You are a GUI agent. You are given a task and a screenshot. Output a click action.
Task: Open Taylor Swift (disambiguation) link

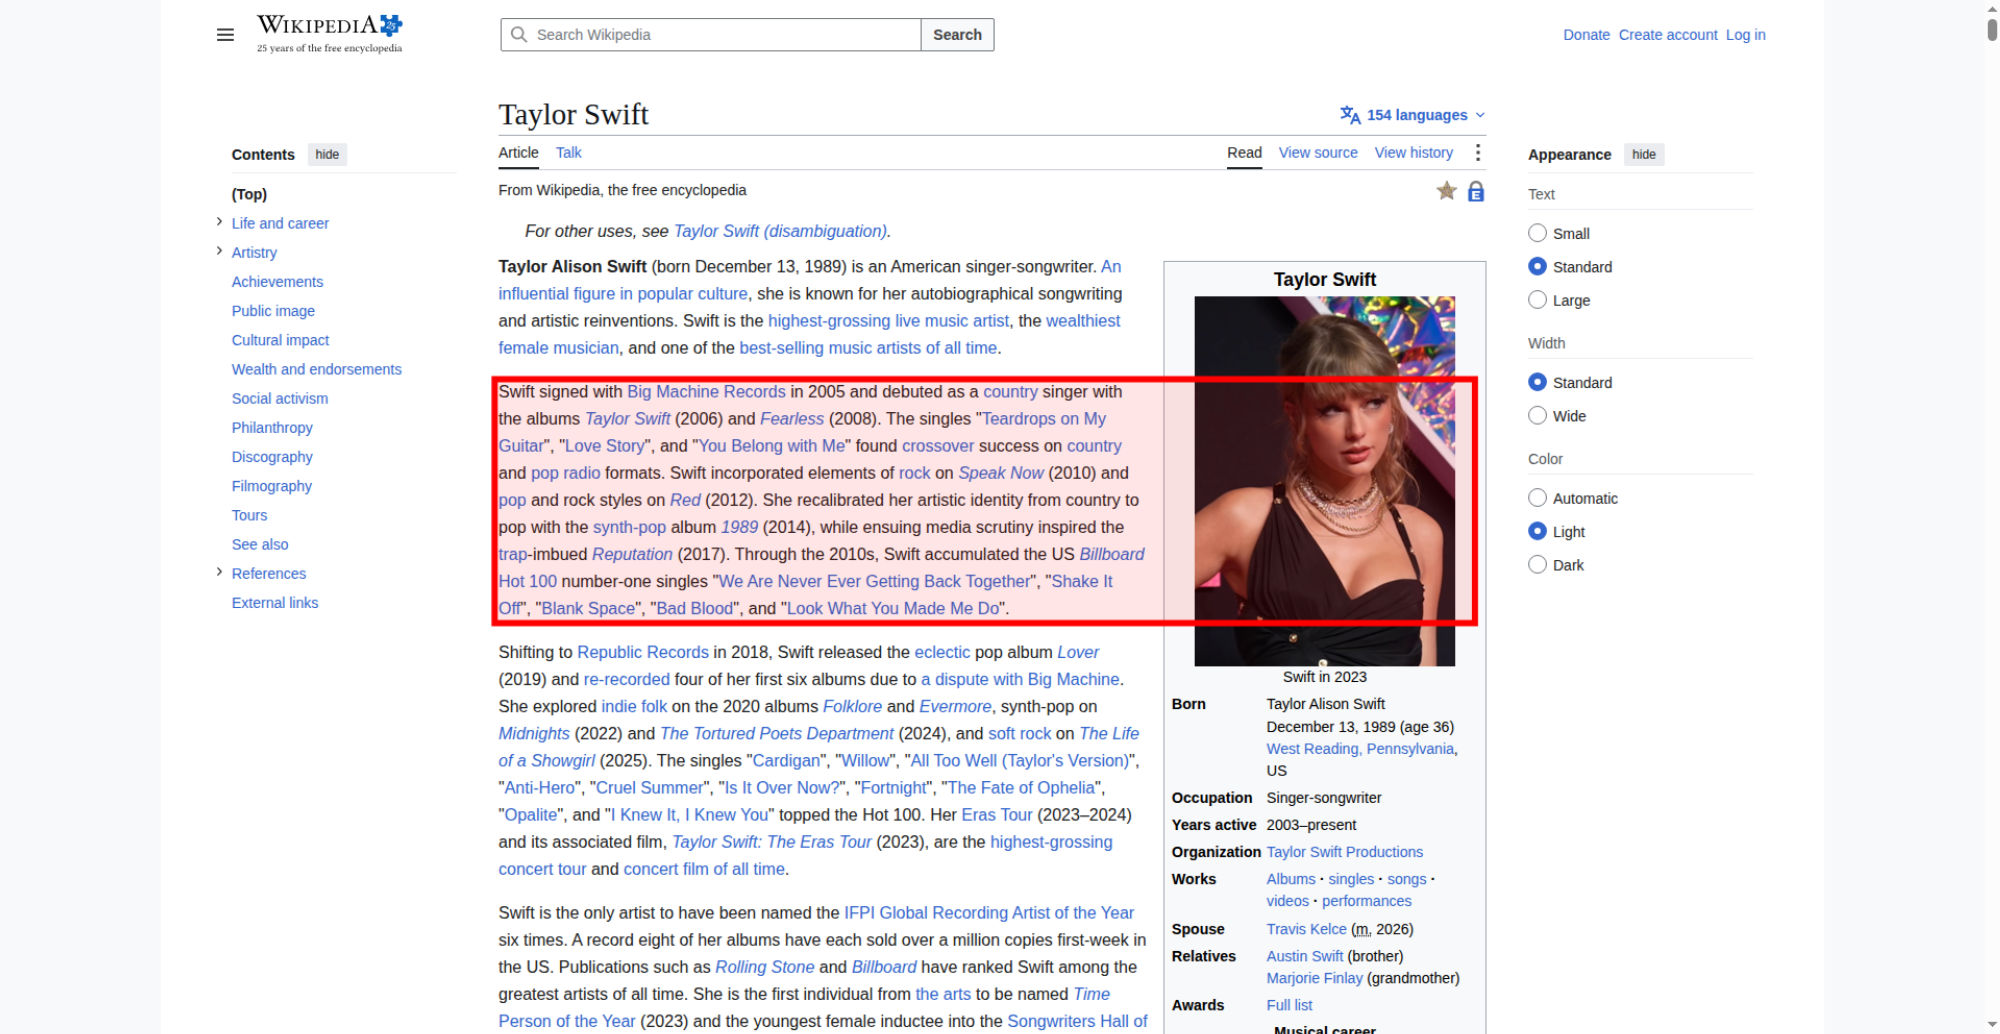pos(780,231)
